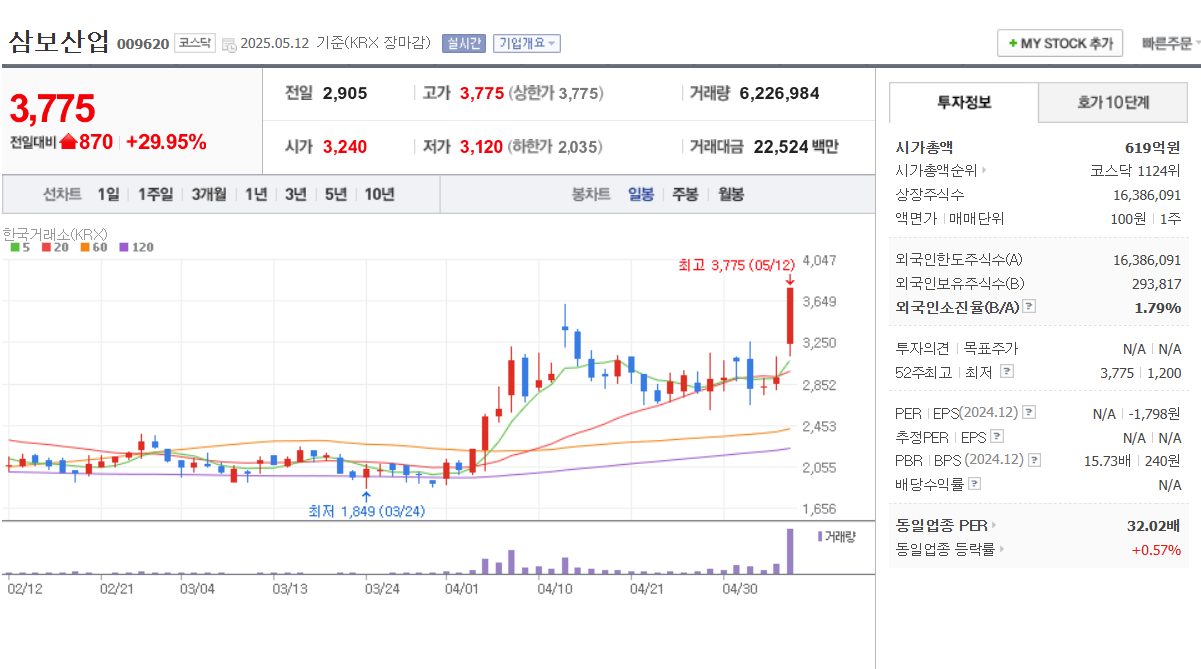Switch to the 호가 10단계 tab
This screenshot has height=669, width=1201.
tap(1112, 102)
